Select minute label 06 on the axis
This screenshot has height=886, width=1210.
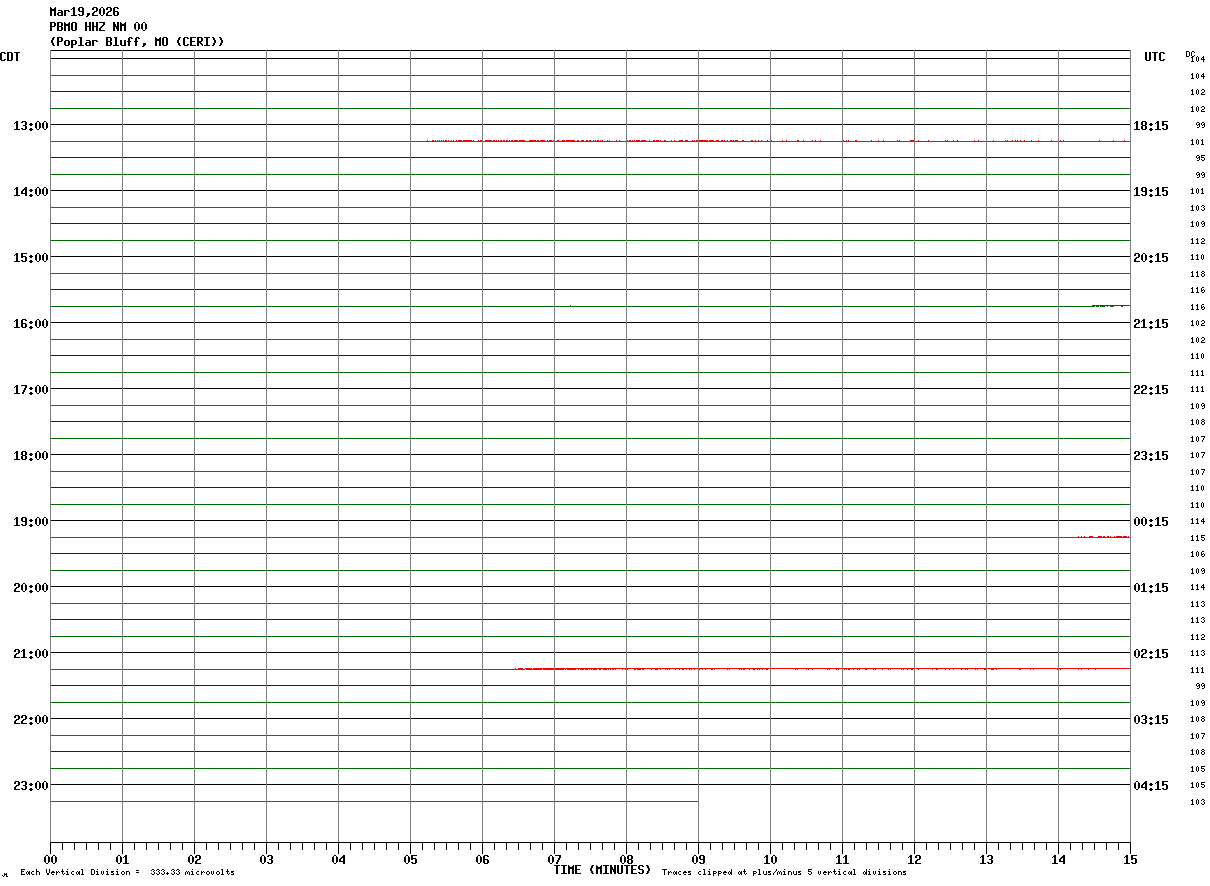[482, 860]
